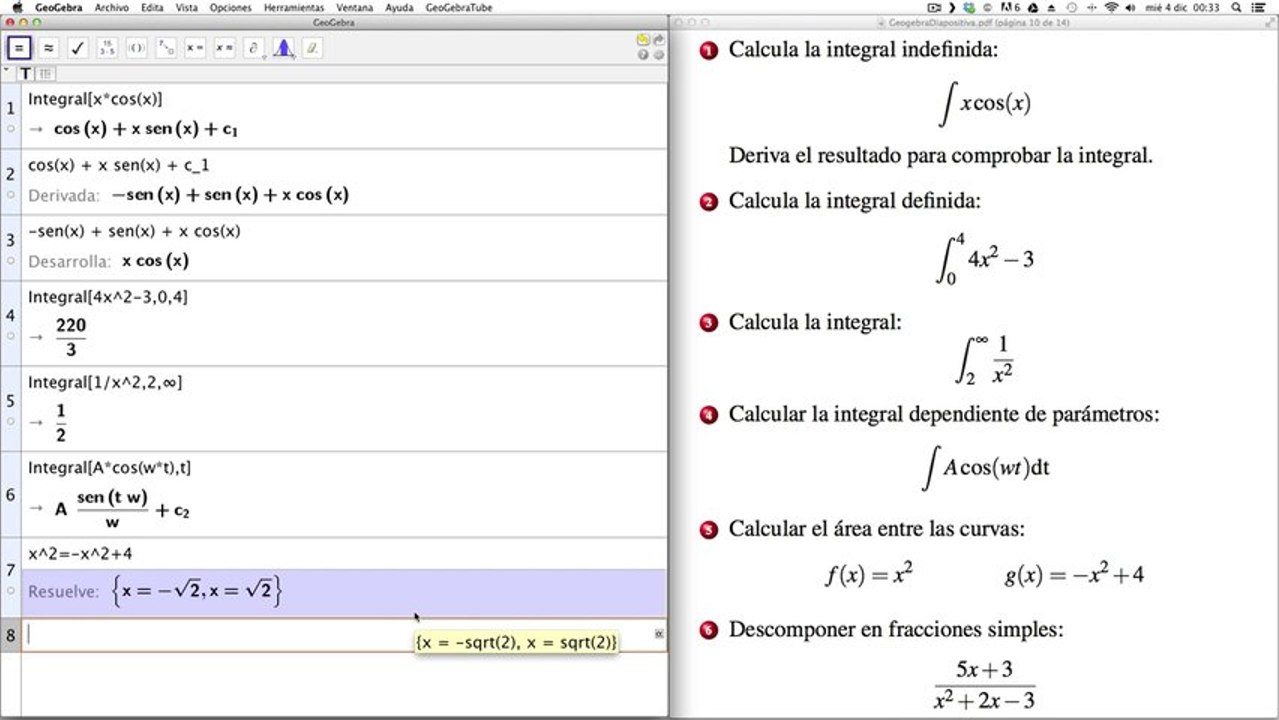The image size is (1279, 720).
Task: Select the Numeric approximation (≈) tool
Action: click(x=48, y=47)
